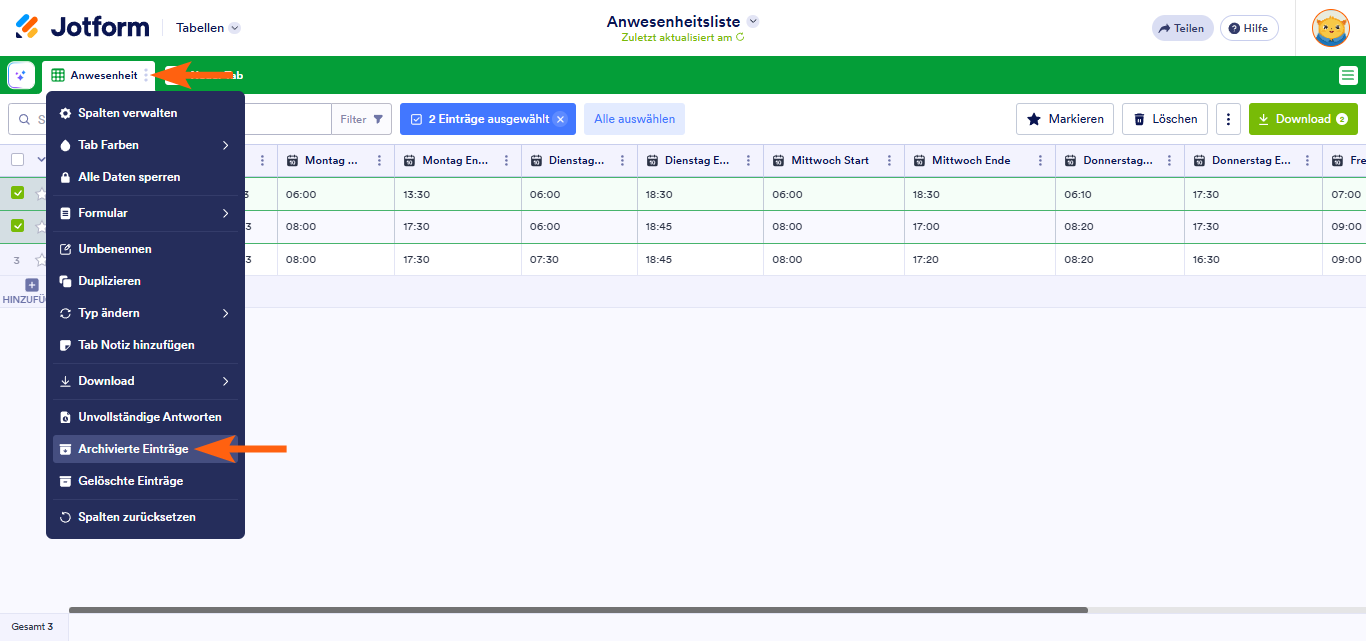Viewport: 1366px width, 641px height.
Task: Click the 07:00 cell
Action: coord(1344,194)
